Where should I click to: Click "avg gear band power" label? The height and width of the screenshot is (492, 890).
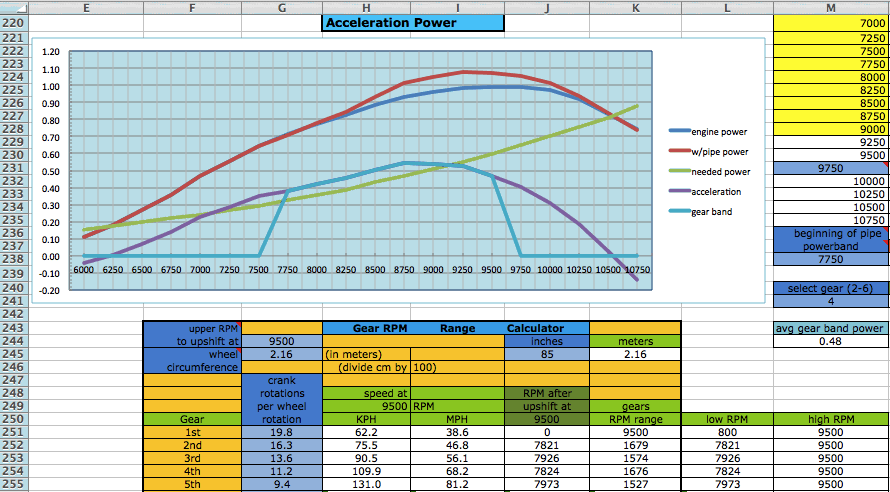[x=832, y=328]
